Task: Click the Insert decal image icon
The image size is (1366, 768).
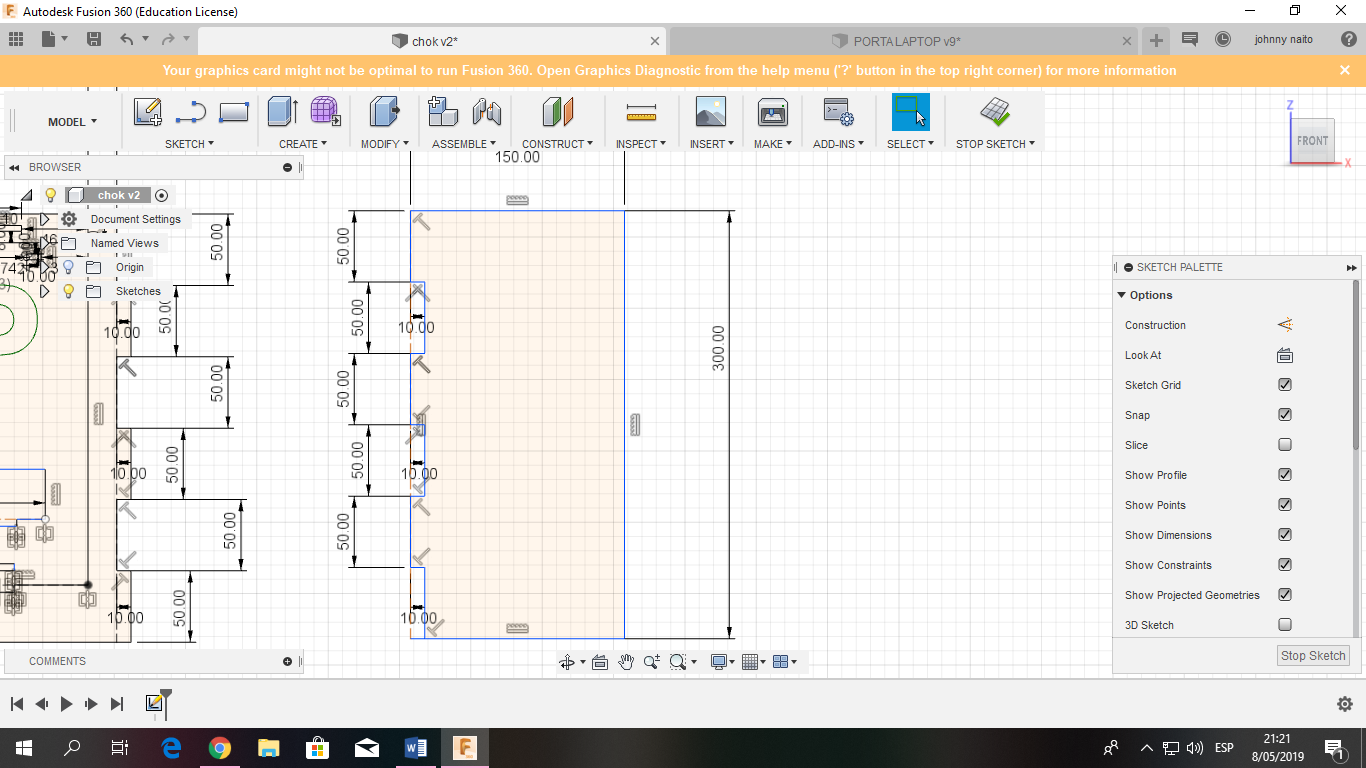Action: coord(711,111)
